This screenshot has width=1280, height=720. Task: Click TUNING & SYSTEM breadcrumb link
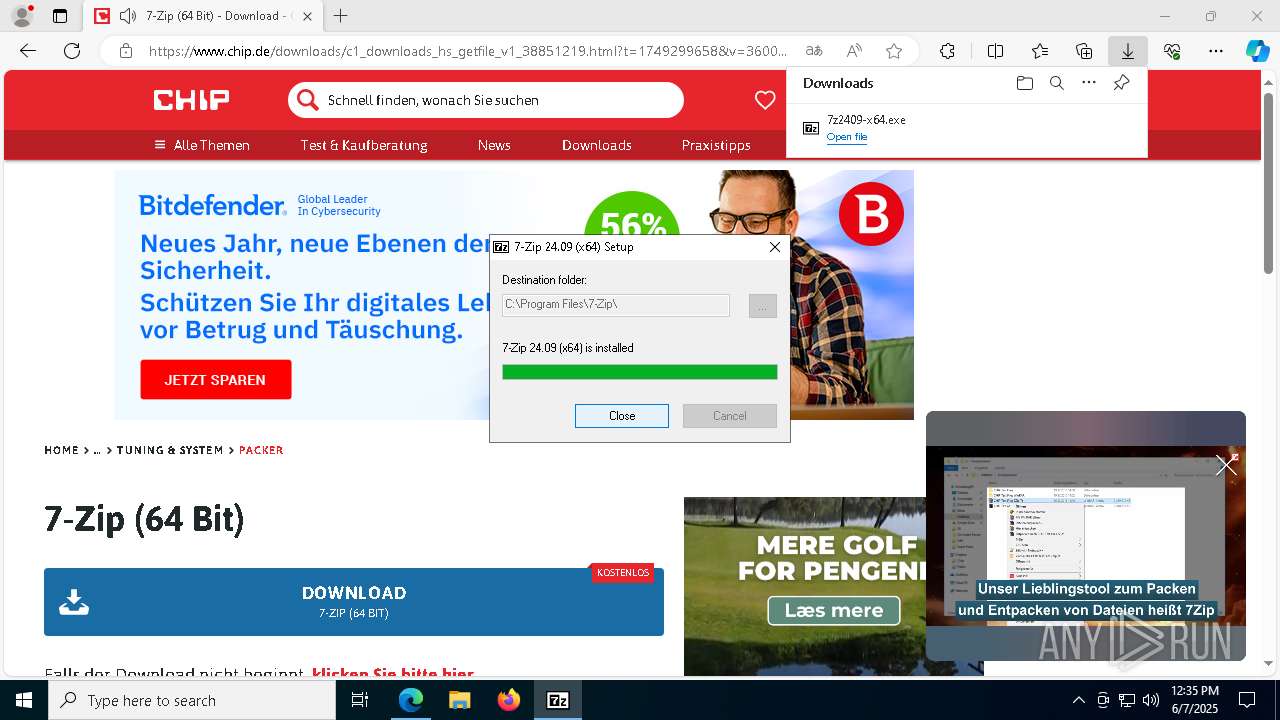[170, 450]
